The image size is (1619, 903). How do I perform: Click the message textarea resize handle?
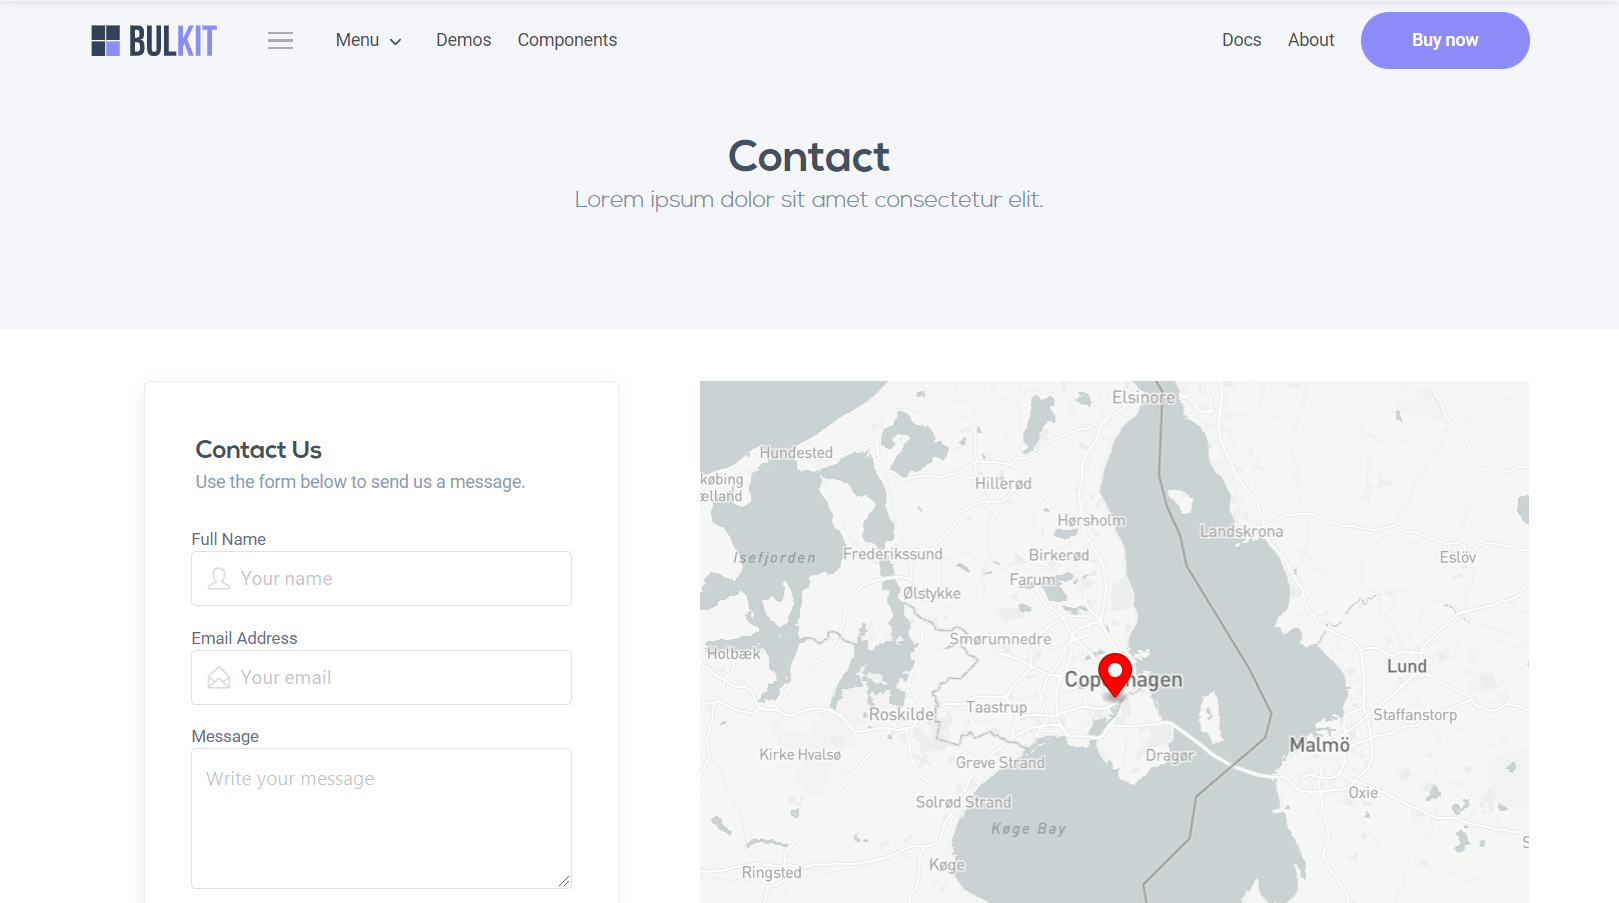tap(564, 880)
